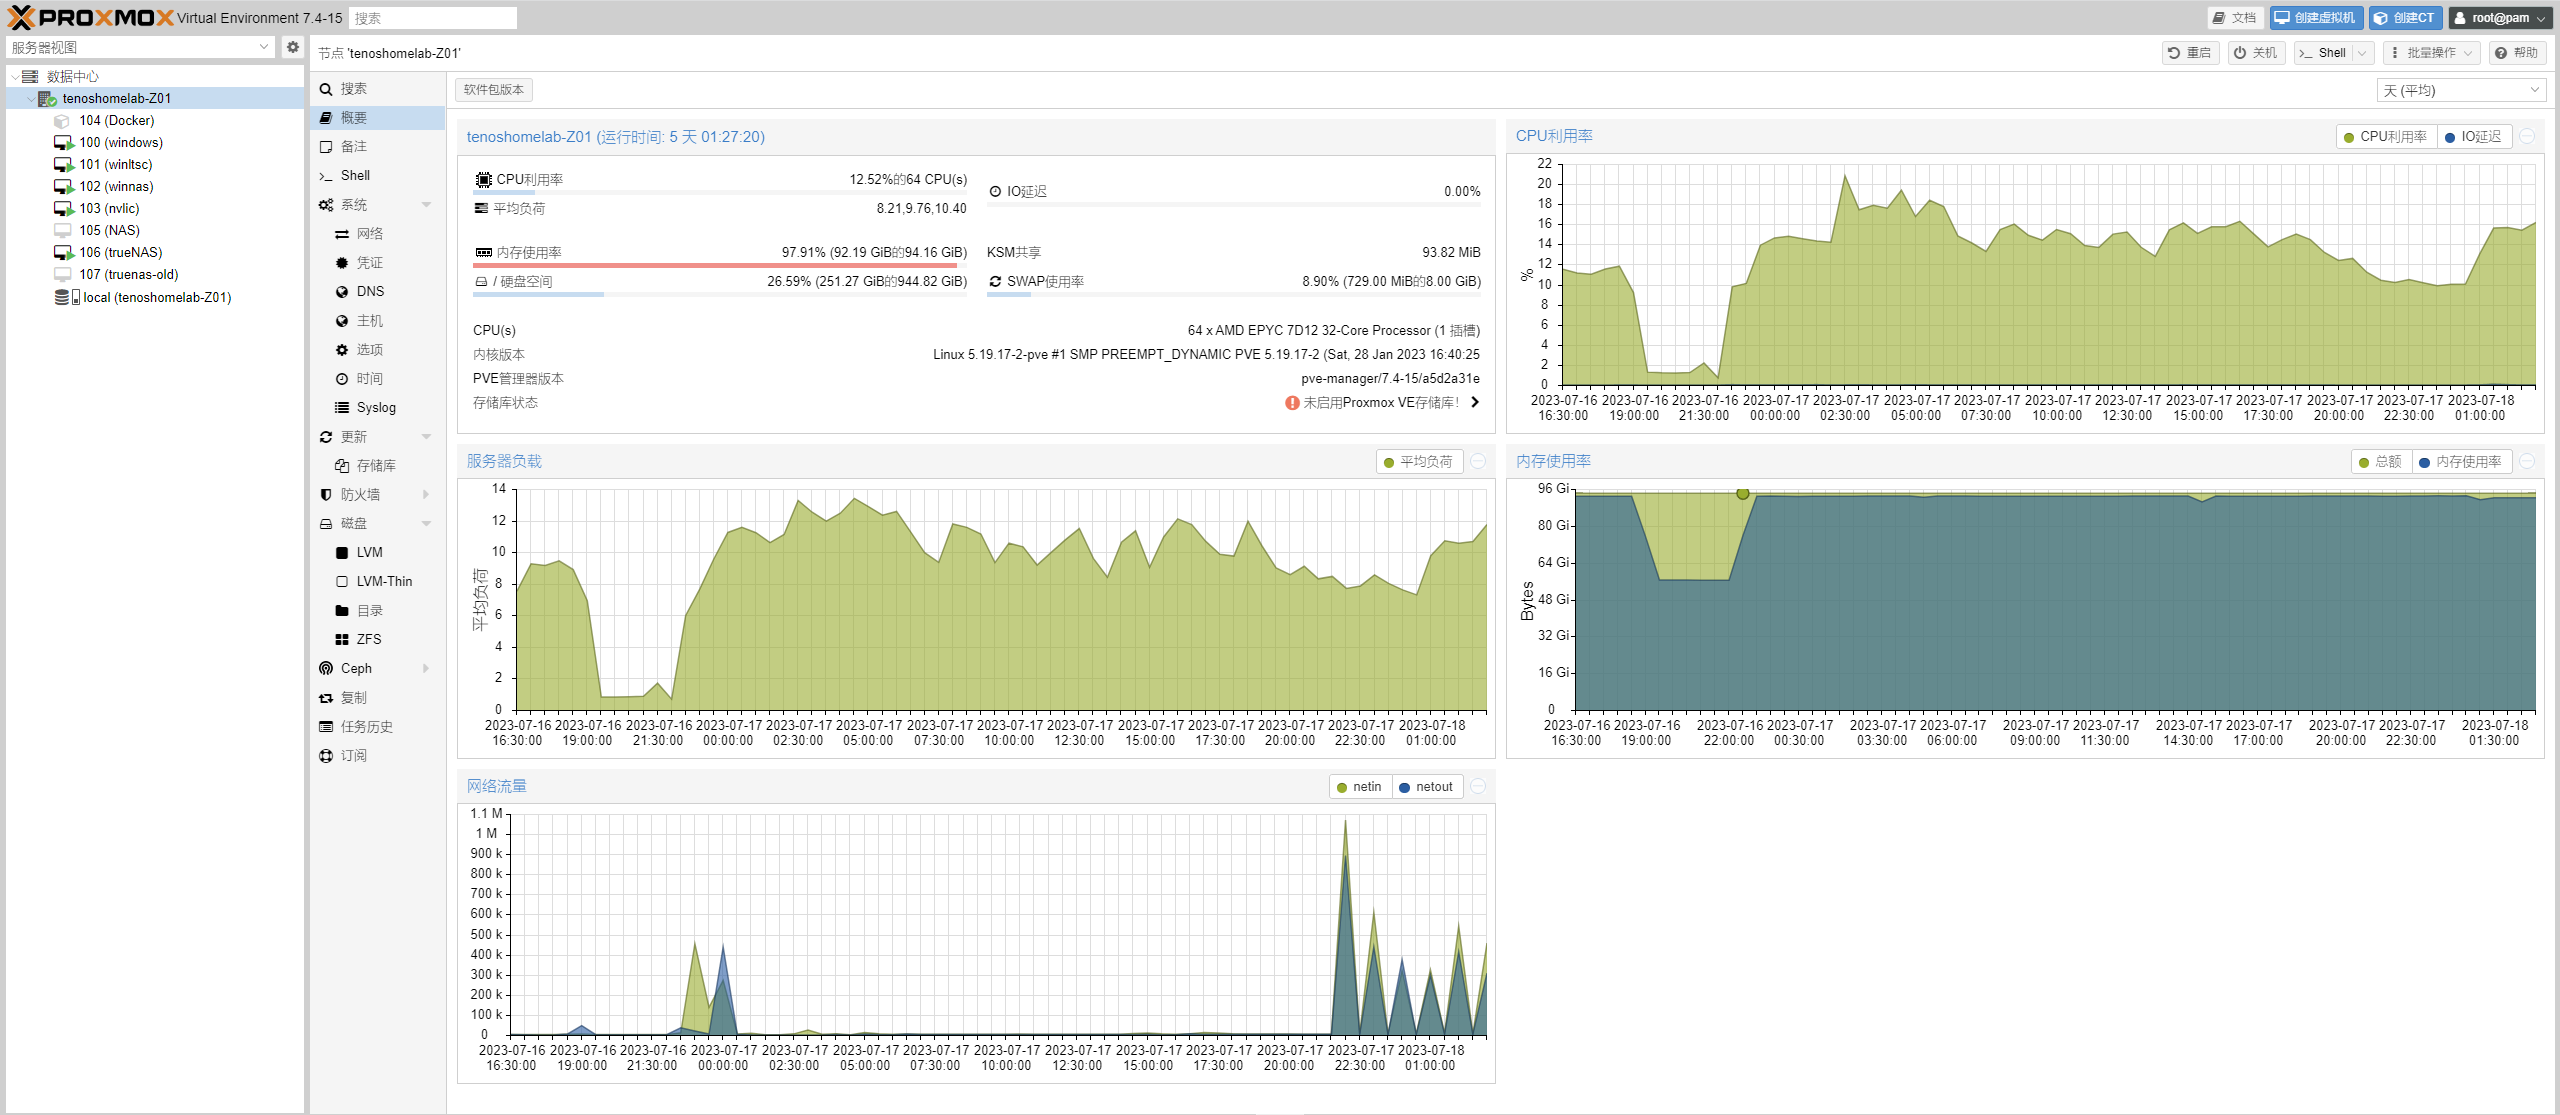Toggle 内存使用率 legend in memory chart

[2460, 462]
